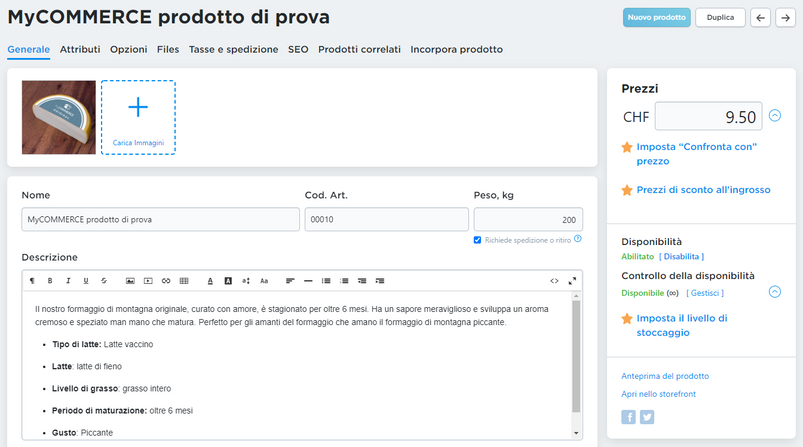Click the Nuovo prodotto button
This screenshot has height=447, width=803.
[x=657, y=17]
